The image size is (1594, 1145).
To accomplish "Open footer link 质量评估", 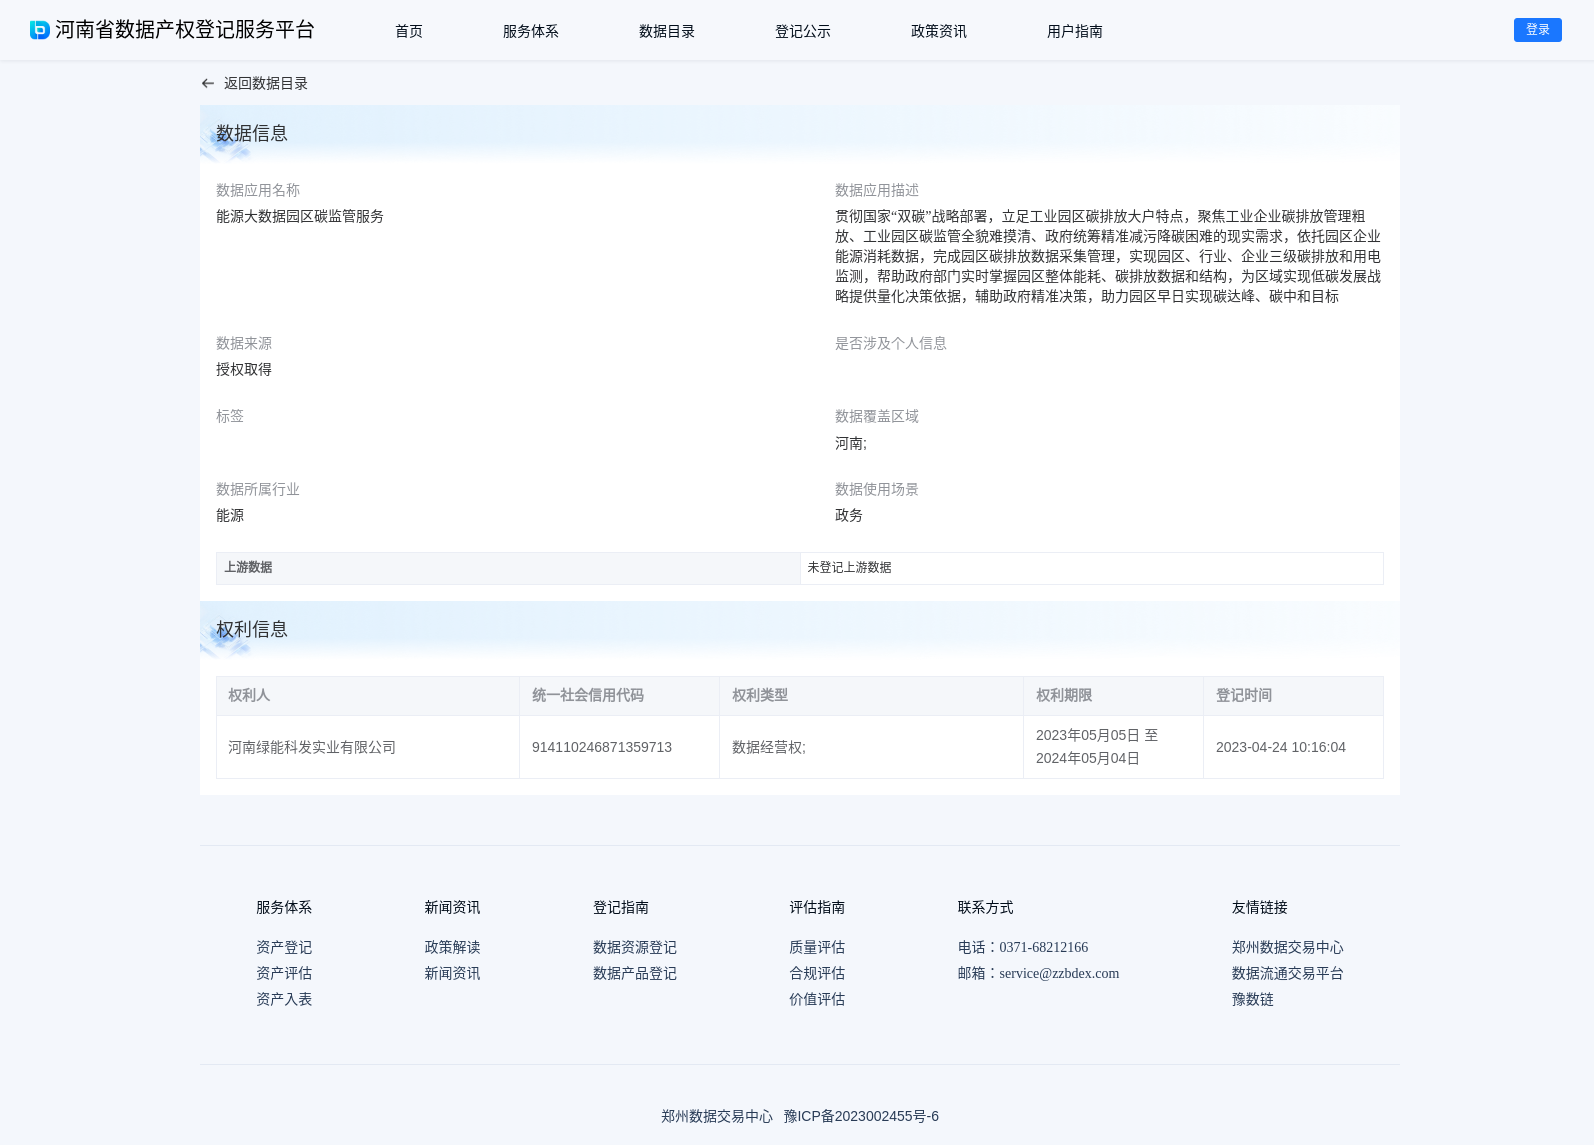I will pos(817,947).
